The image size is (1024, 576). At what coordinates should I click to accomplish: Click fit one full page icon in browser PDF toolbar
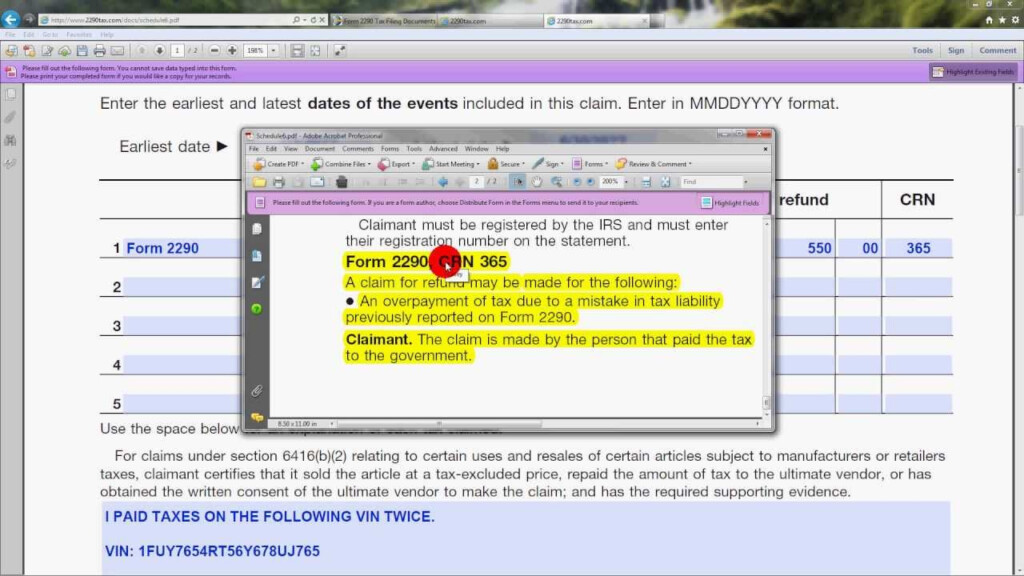point(315,50)
